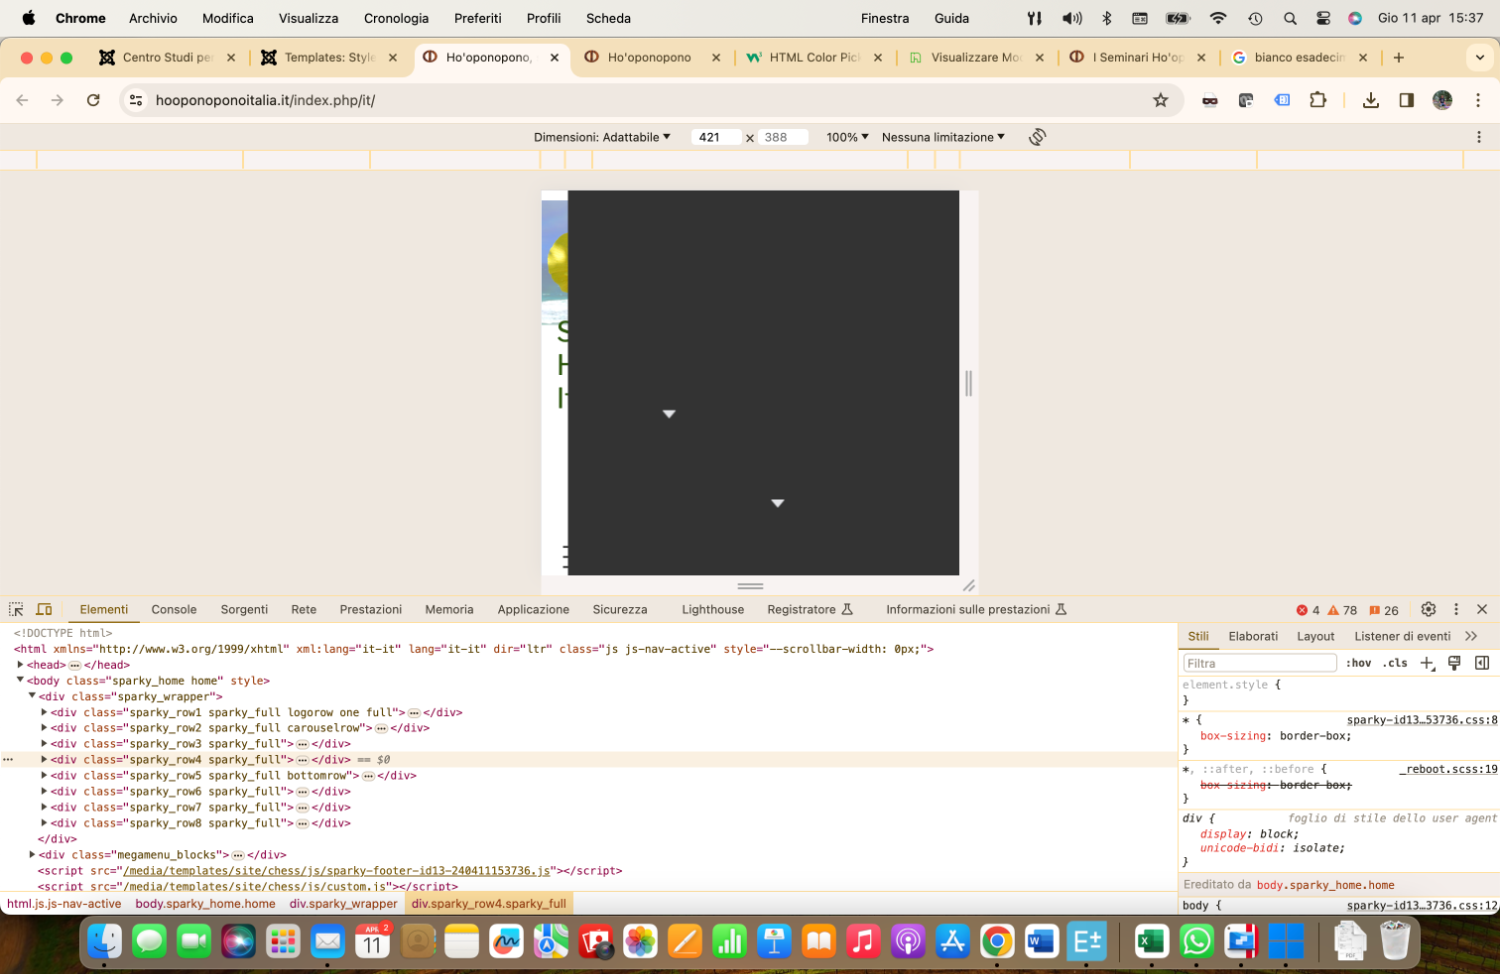The width and height of the screenshot is (1500, 974).
Task: Toggle the rendering emulations paintbrush icon
Action: tap(1455, 663)
